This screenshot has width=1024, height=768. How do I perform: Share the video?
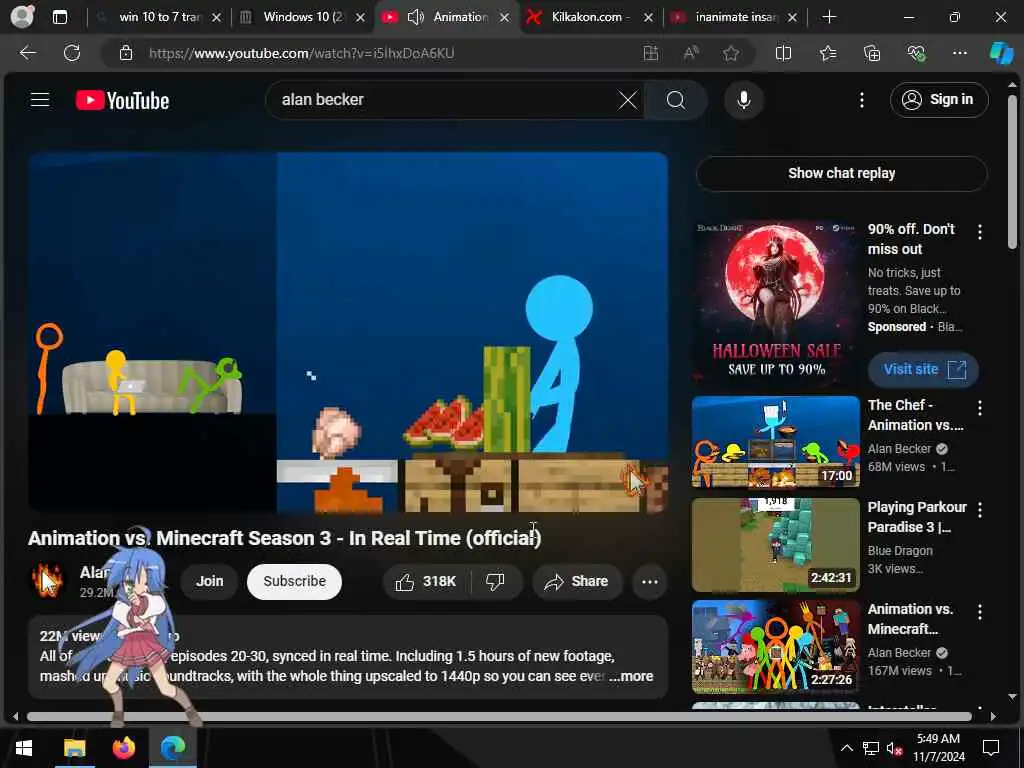pos(577,581)
